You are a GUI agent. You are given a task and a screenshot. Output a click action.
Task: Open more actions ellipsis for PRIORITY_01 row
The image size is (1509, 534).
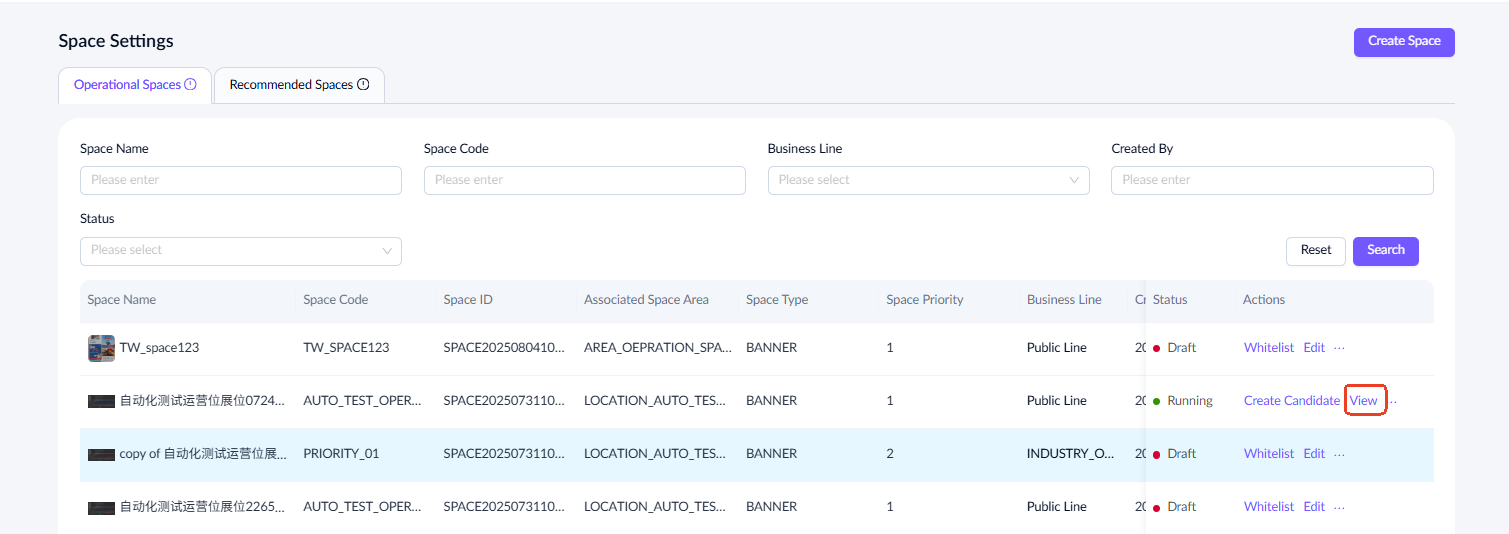(1340, 454)
